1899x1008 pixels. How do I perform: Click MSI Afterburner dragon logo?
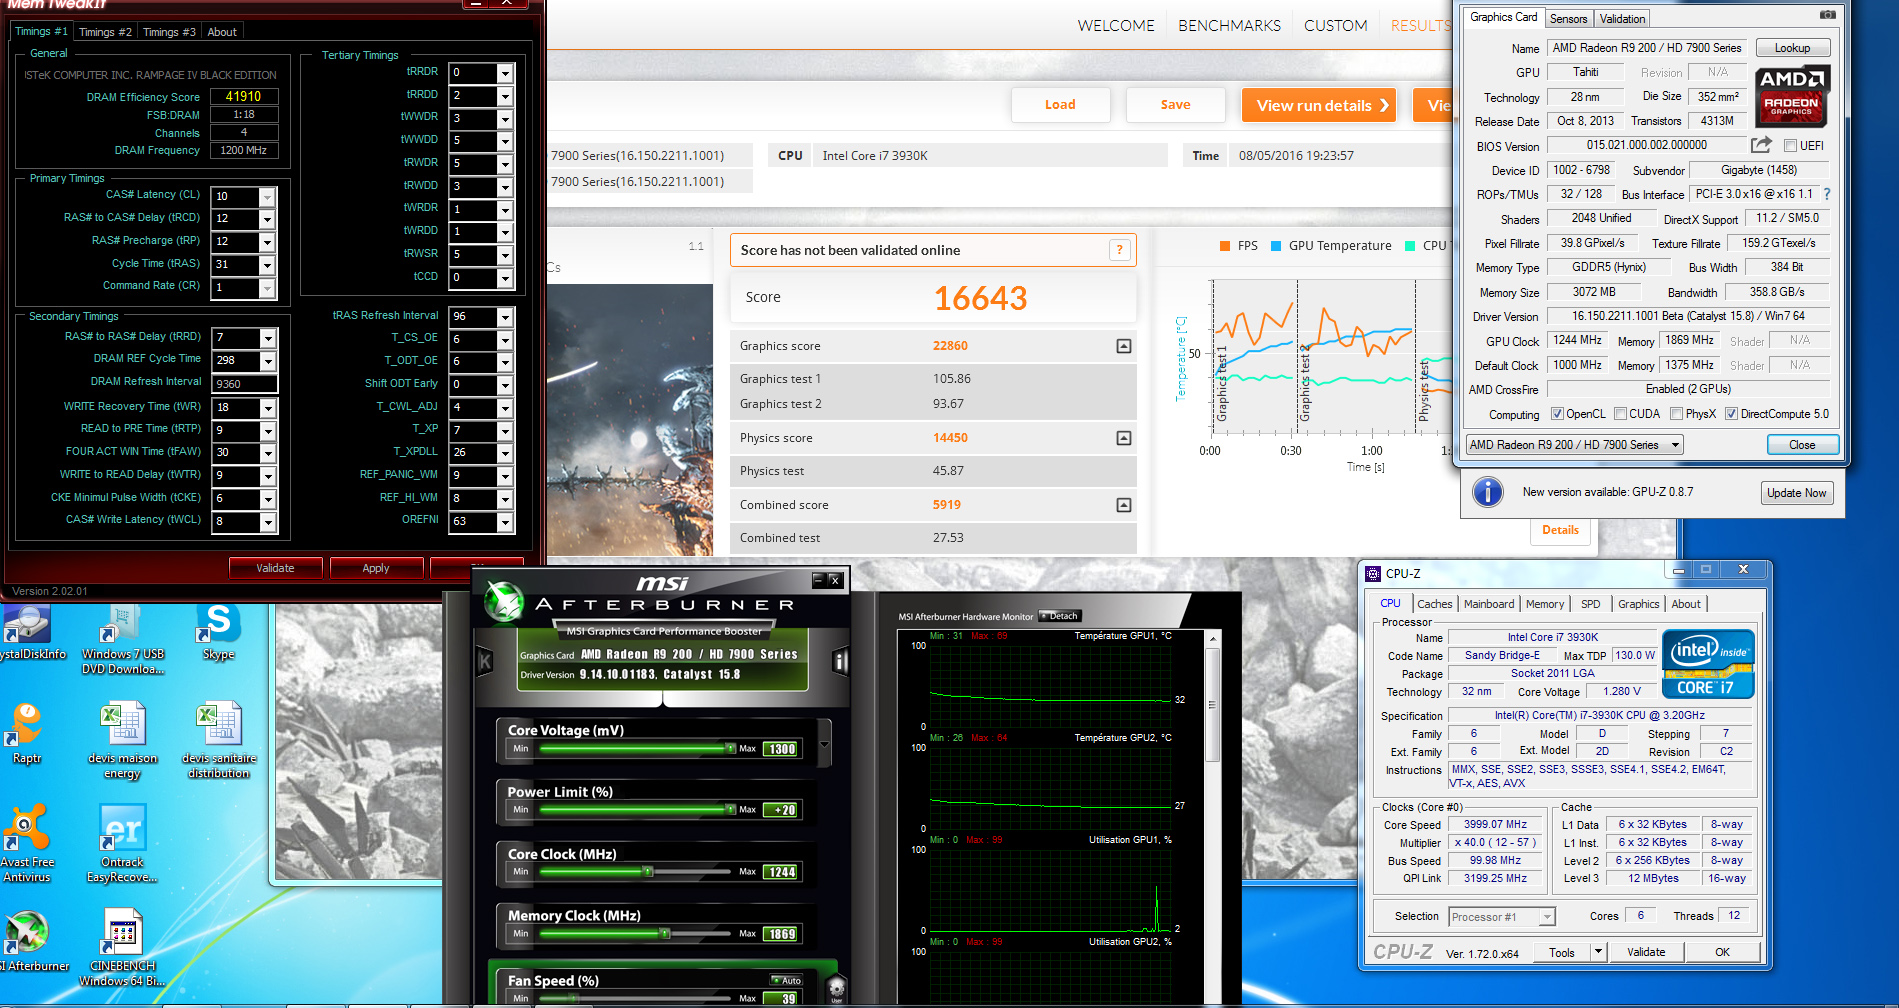click(x=504, y=602)
